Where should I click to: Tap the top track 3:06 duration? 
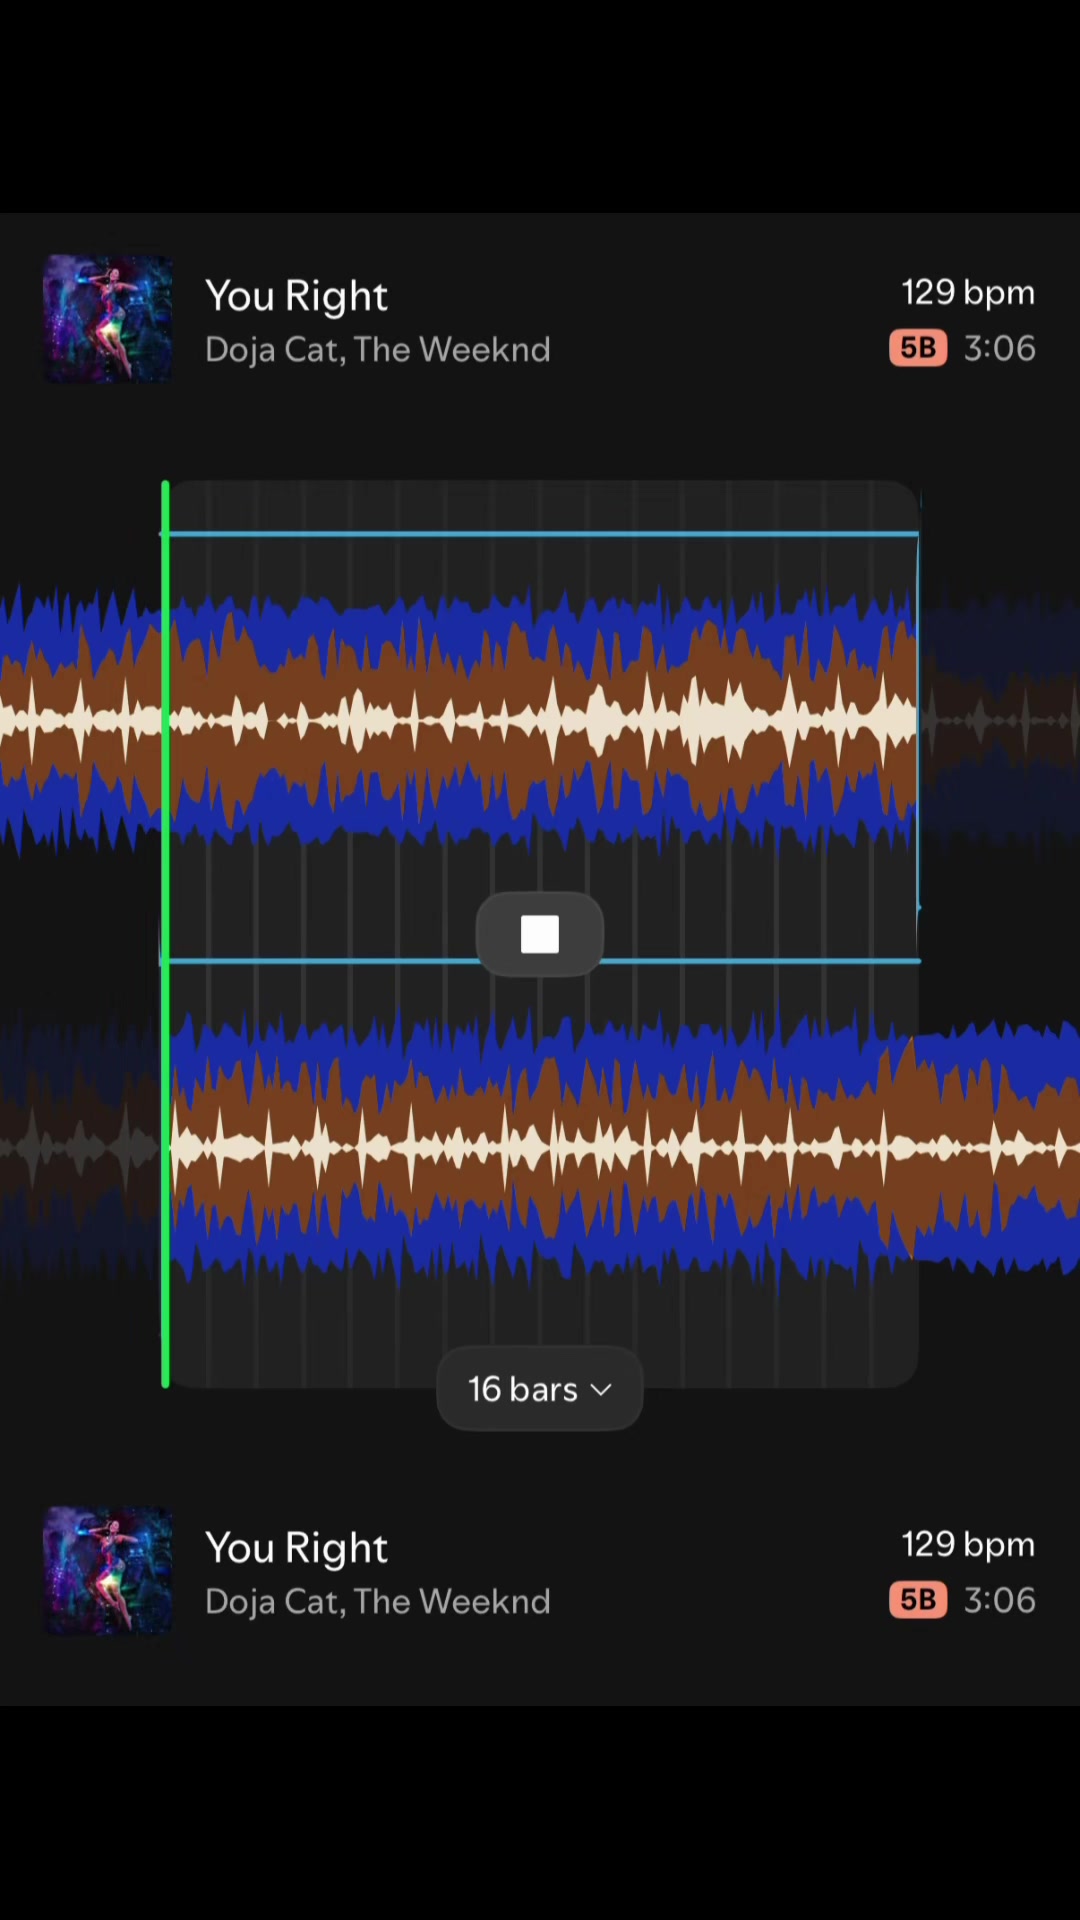point(1000,348)
